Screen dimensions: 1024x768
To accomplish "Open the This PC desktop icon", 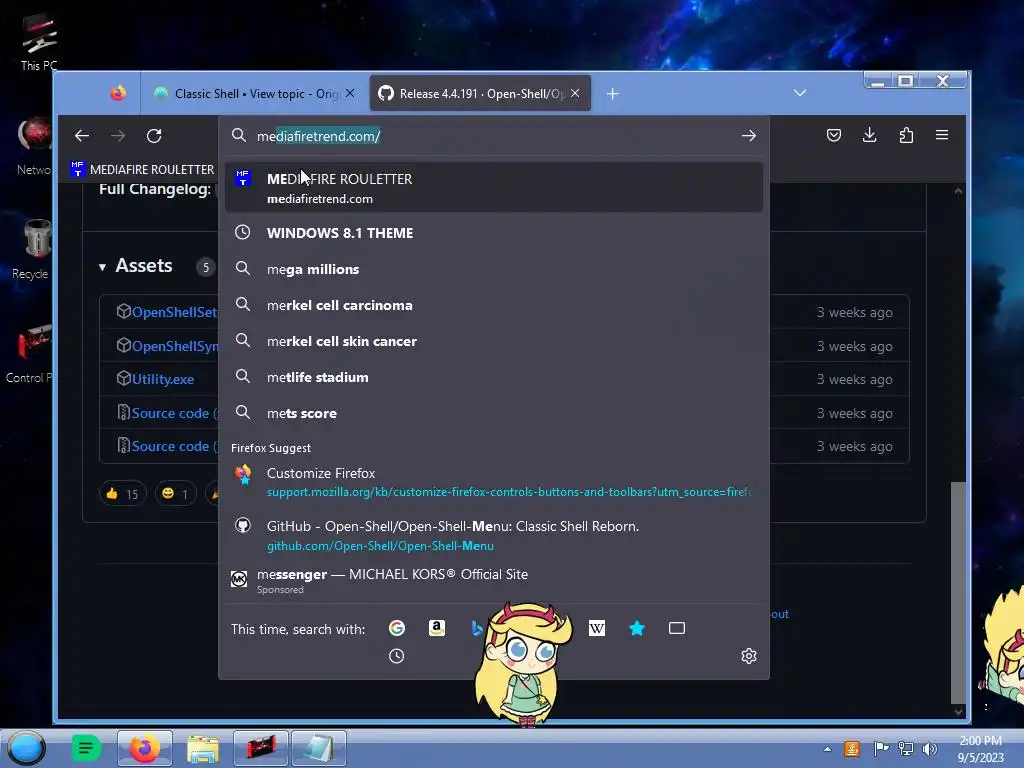I will click(39, 42).
